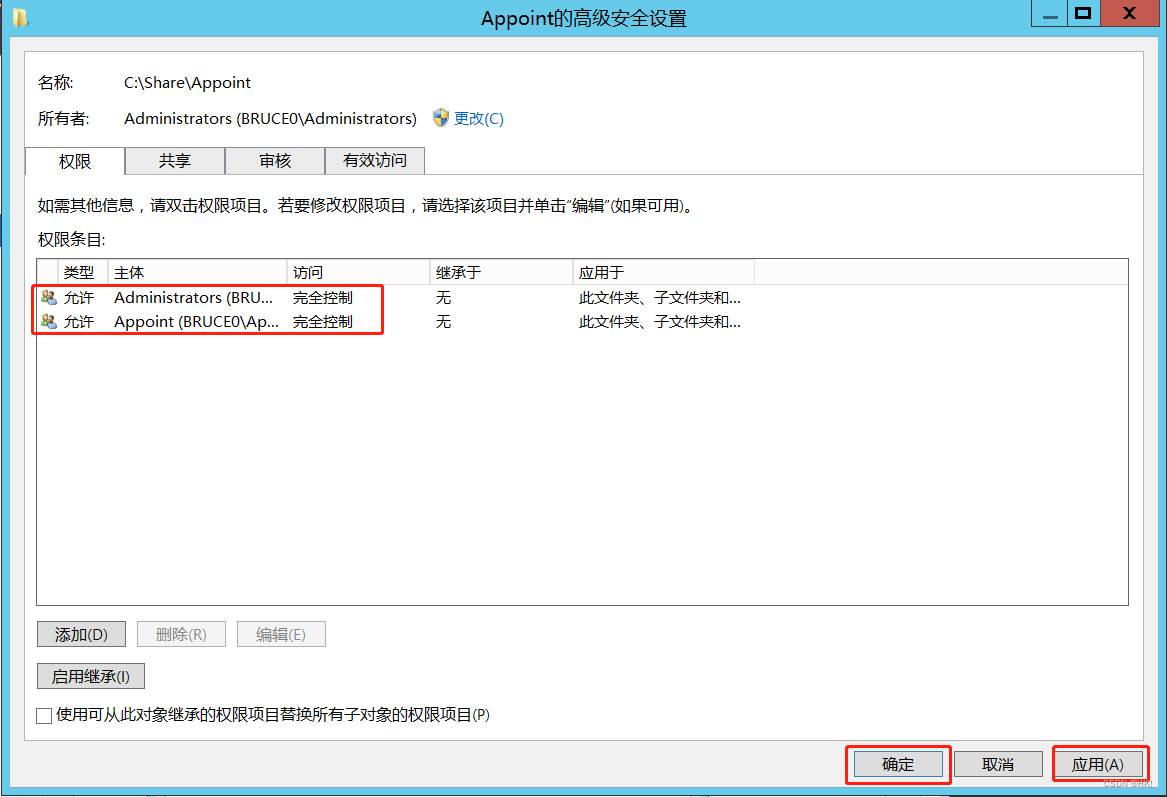Image resolution: width=1167 pixels, height=797 pixels.
Task: Maximize the Appoint security settings window
Action: coord(1084,13)
